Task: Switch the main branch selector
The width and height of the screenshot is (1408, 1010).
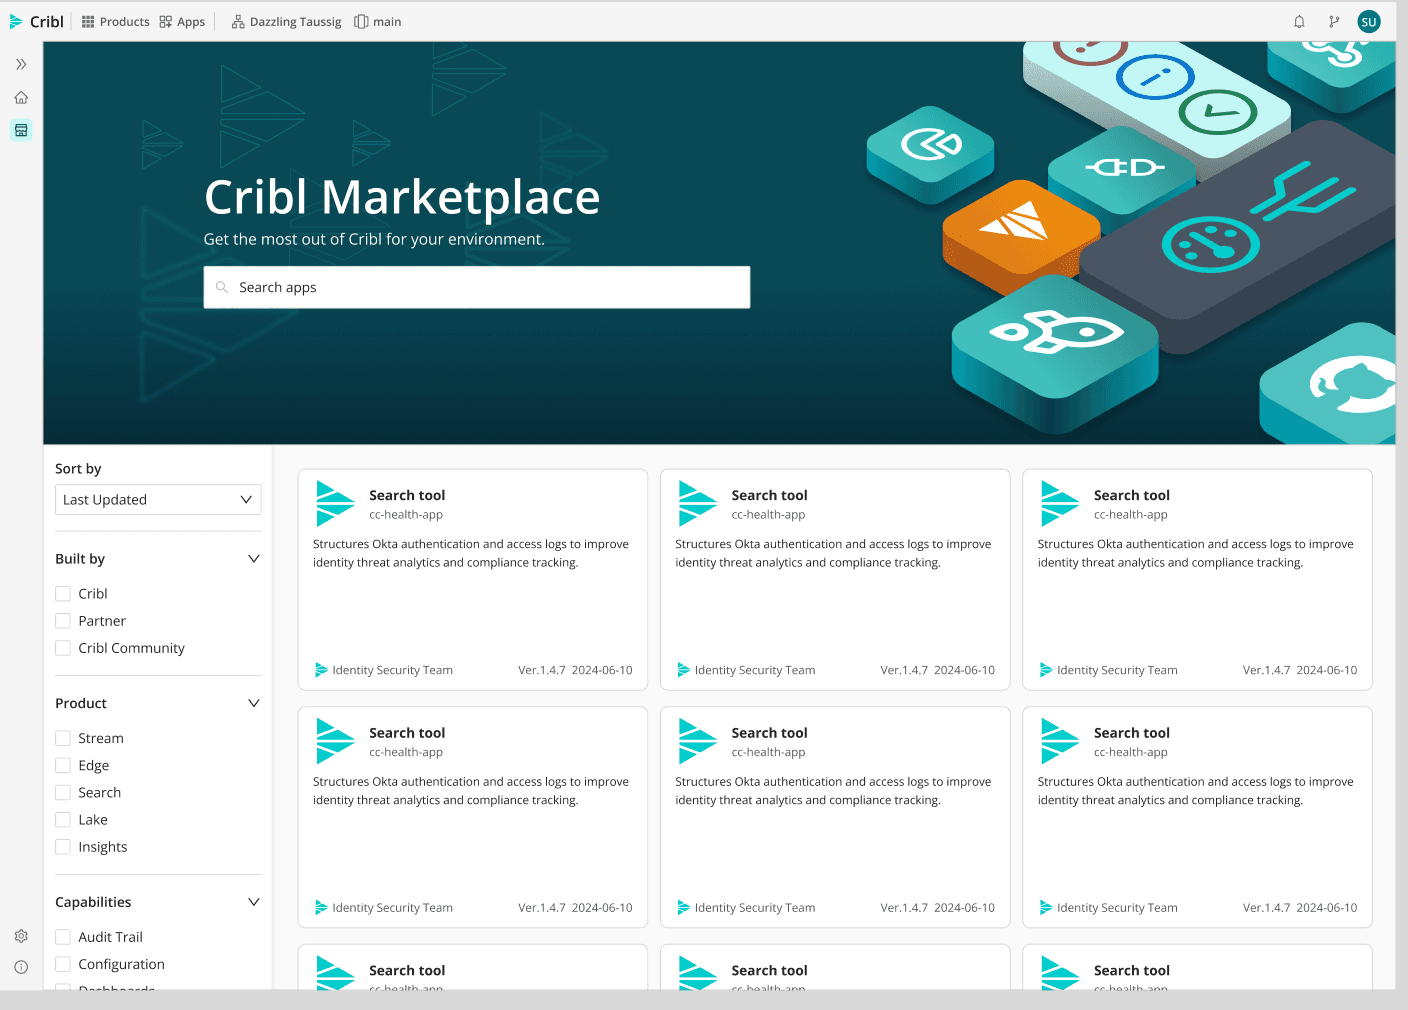Action: 378,21
